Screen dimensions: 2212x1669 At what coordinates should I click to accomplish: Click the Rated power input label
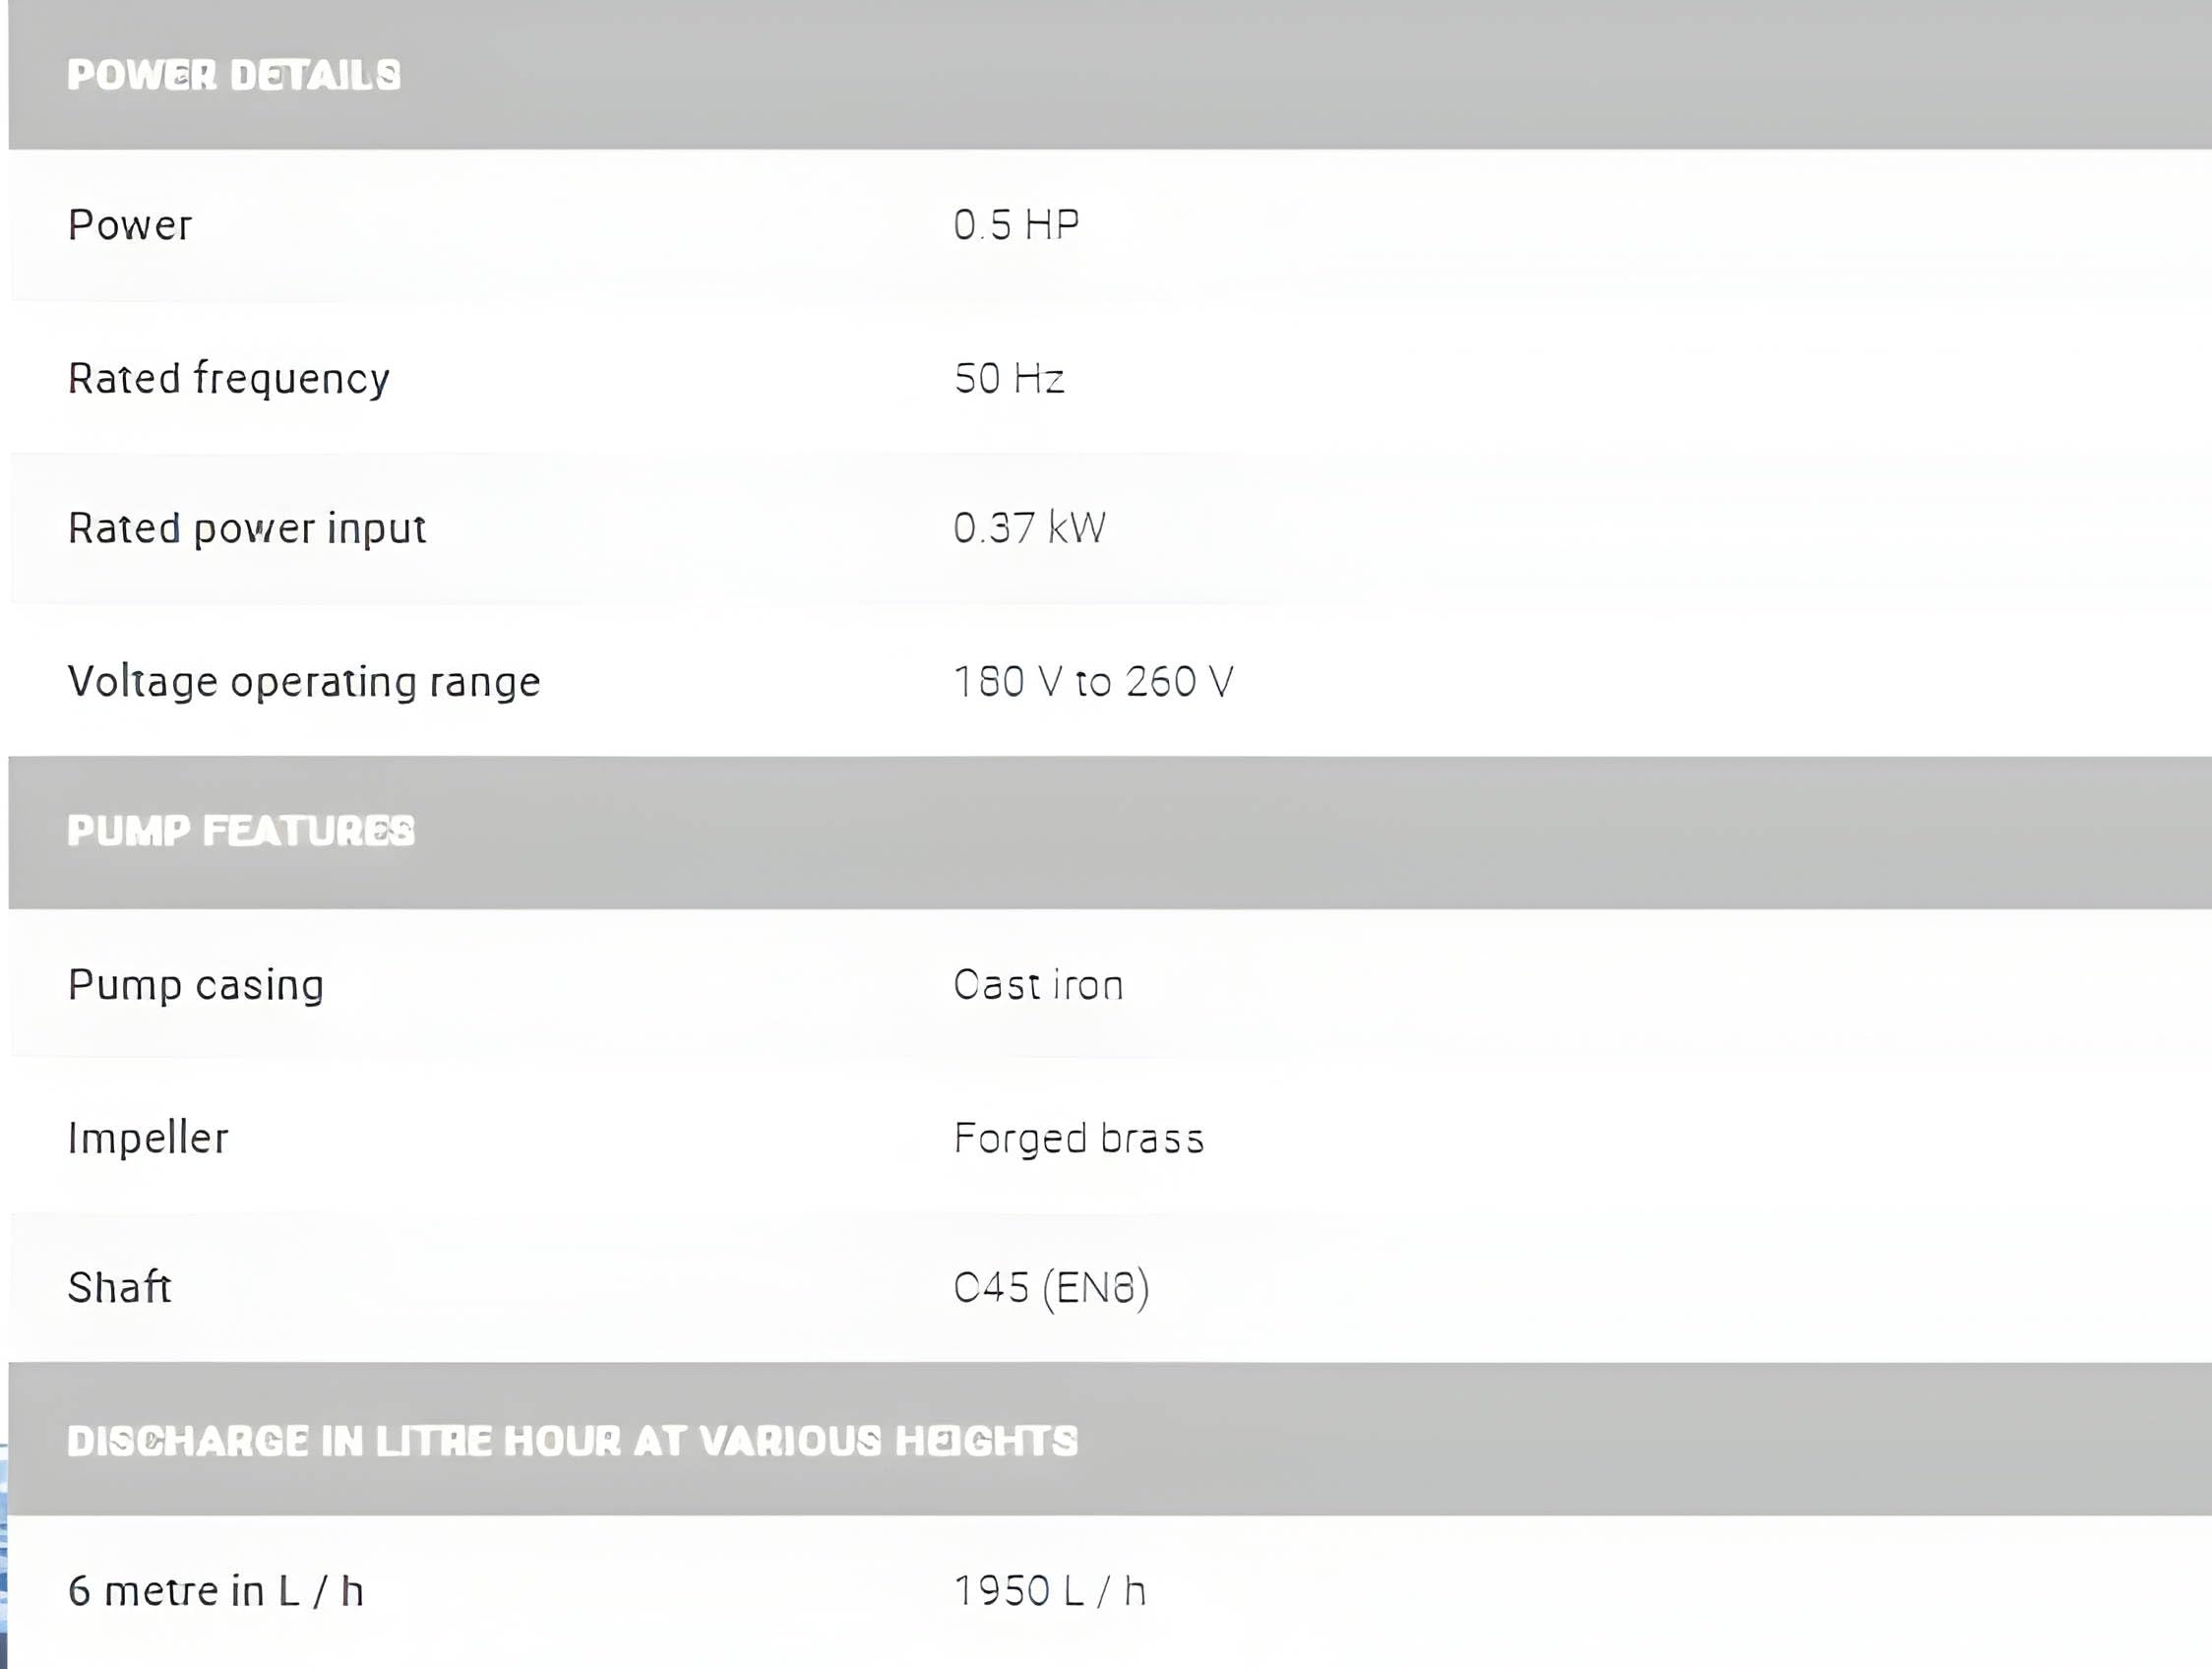pos(247,528)
